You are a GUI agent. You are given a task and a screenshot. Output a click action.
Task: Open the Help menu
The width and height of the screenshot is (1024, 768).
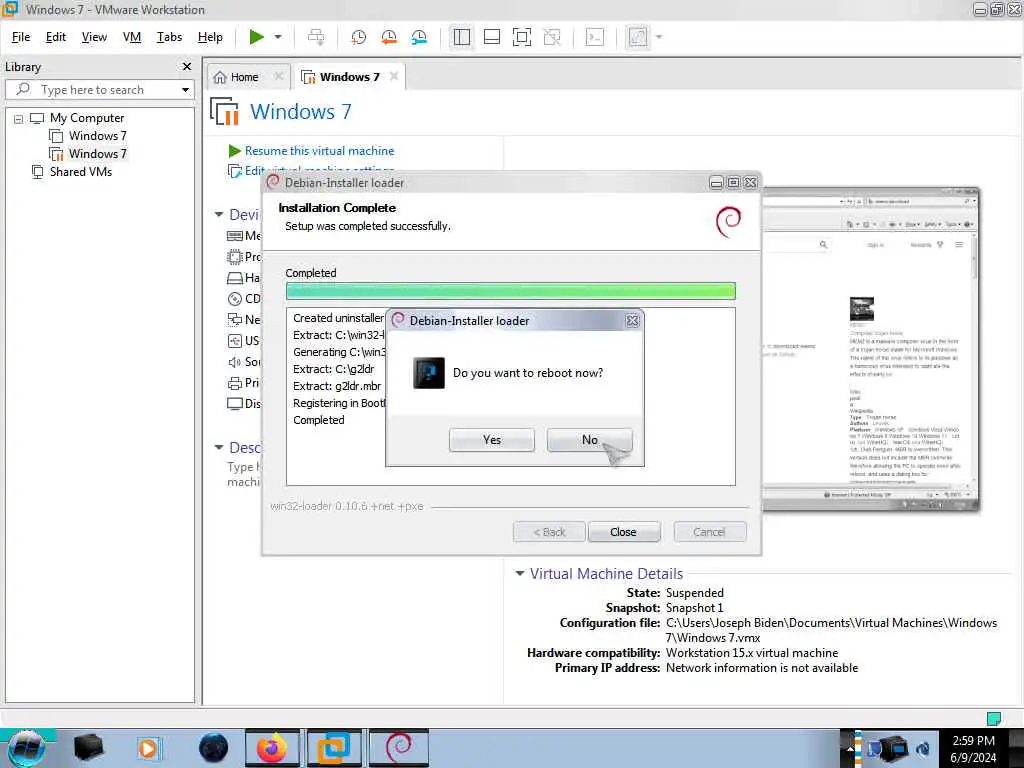coord(210,37)
